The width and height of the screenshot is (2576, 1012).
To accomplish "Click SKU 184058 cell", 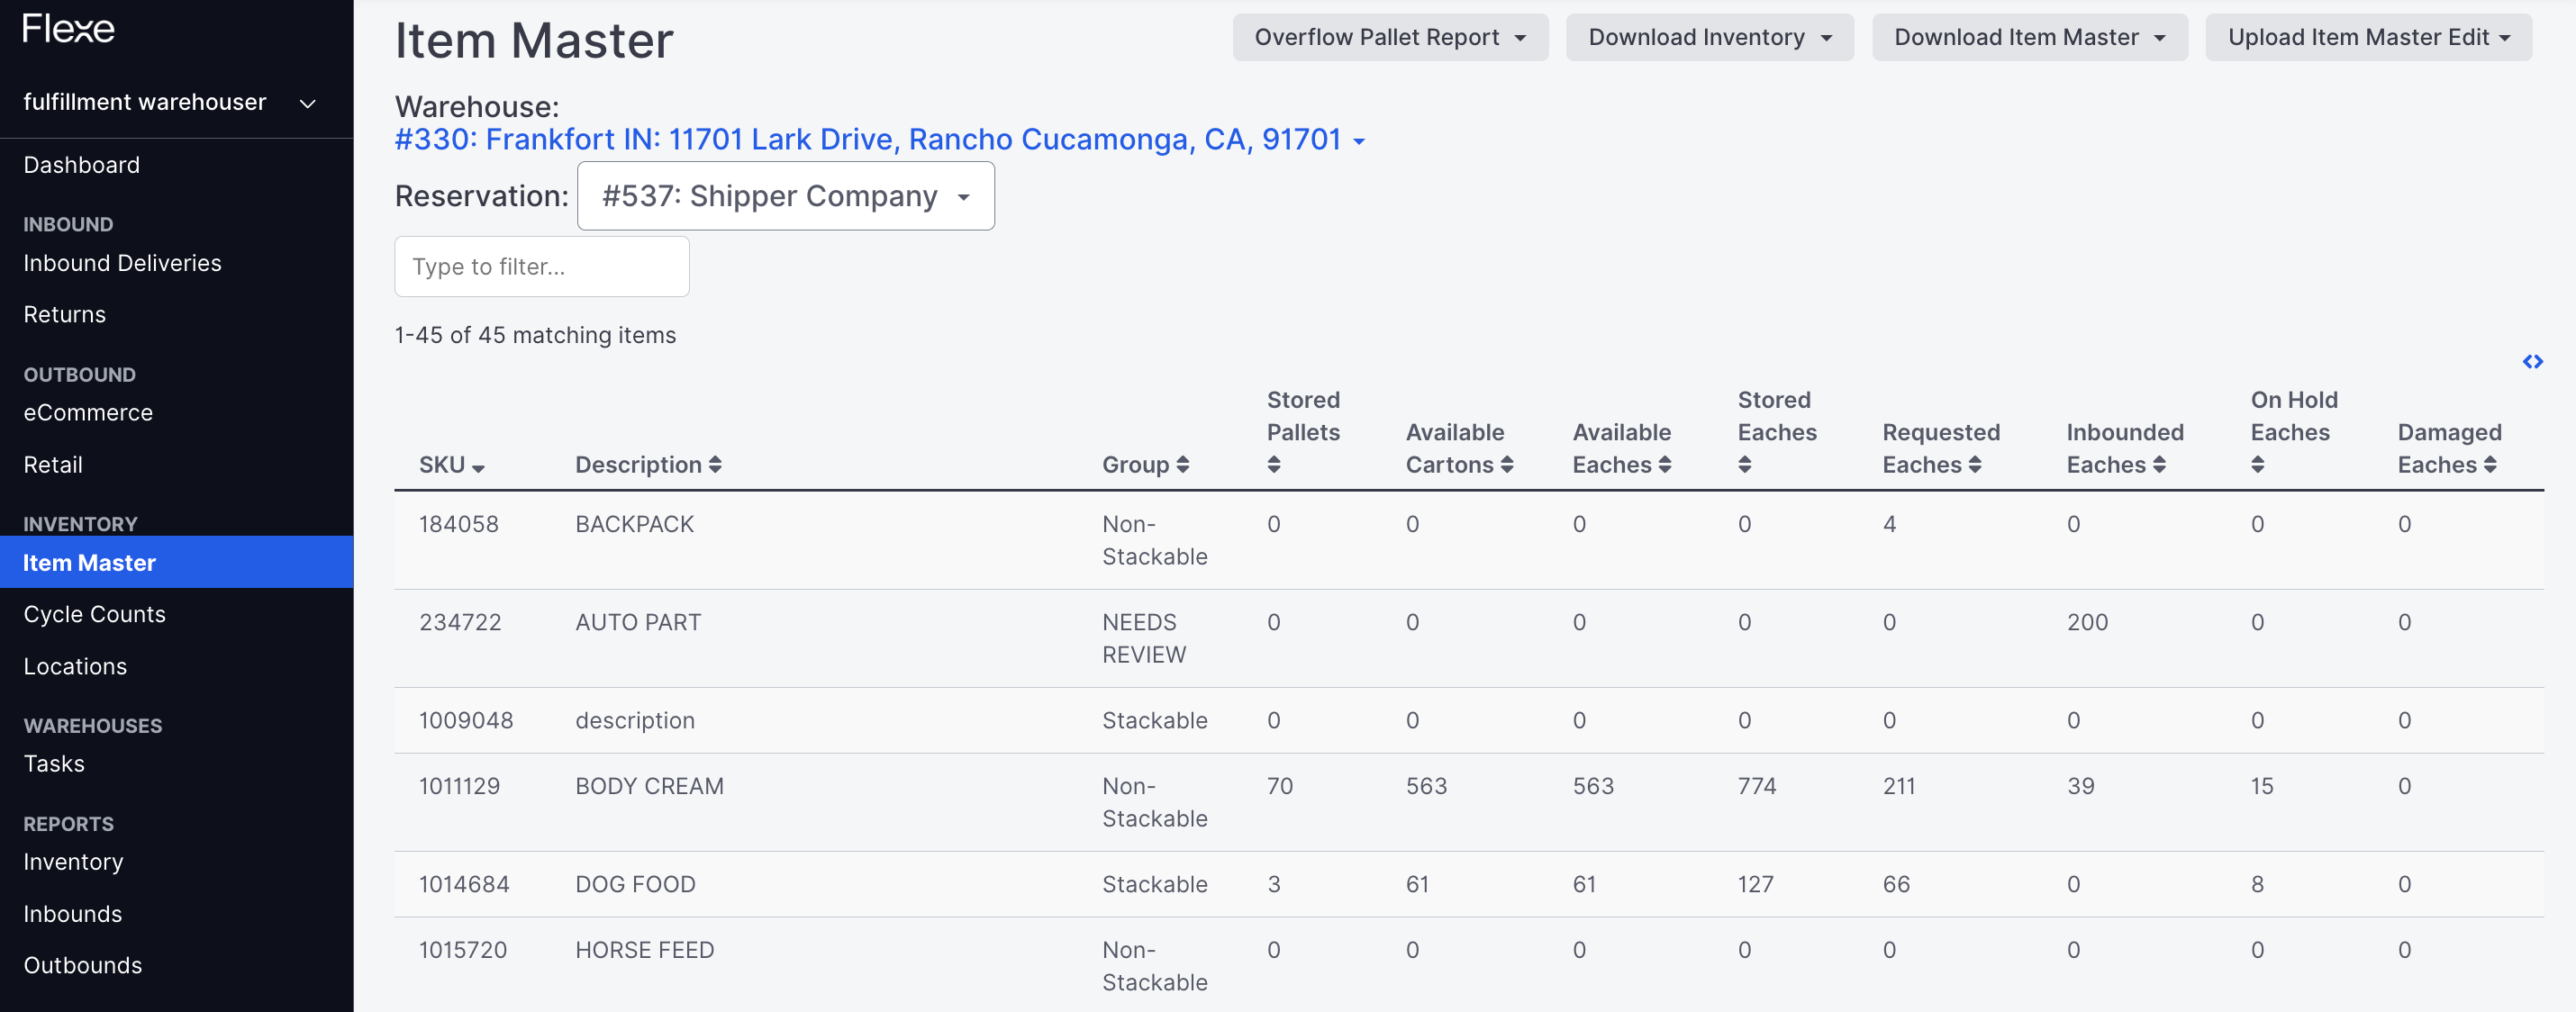I will click(458, 525).
